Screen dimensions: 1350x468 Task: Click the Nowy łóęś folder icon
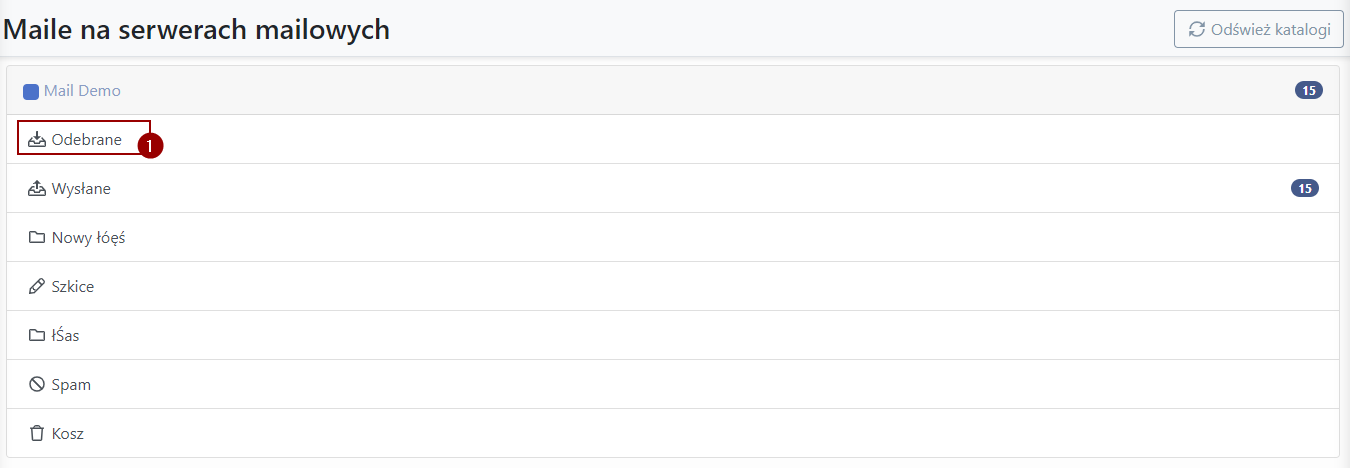click(37, 238)
